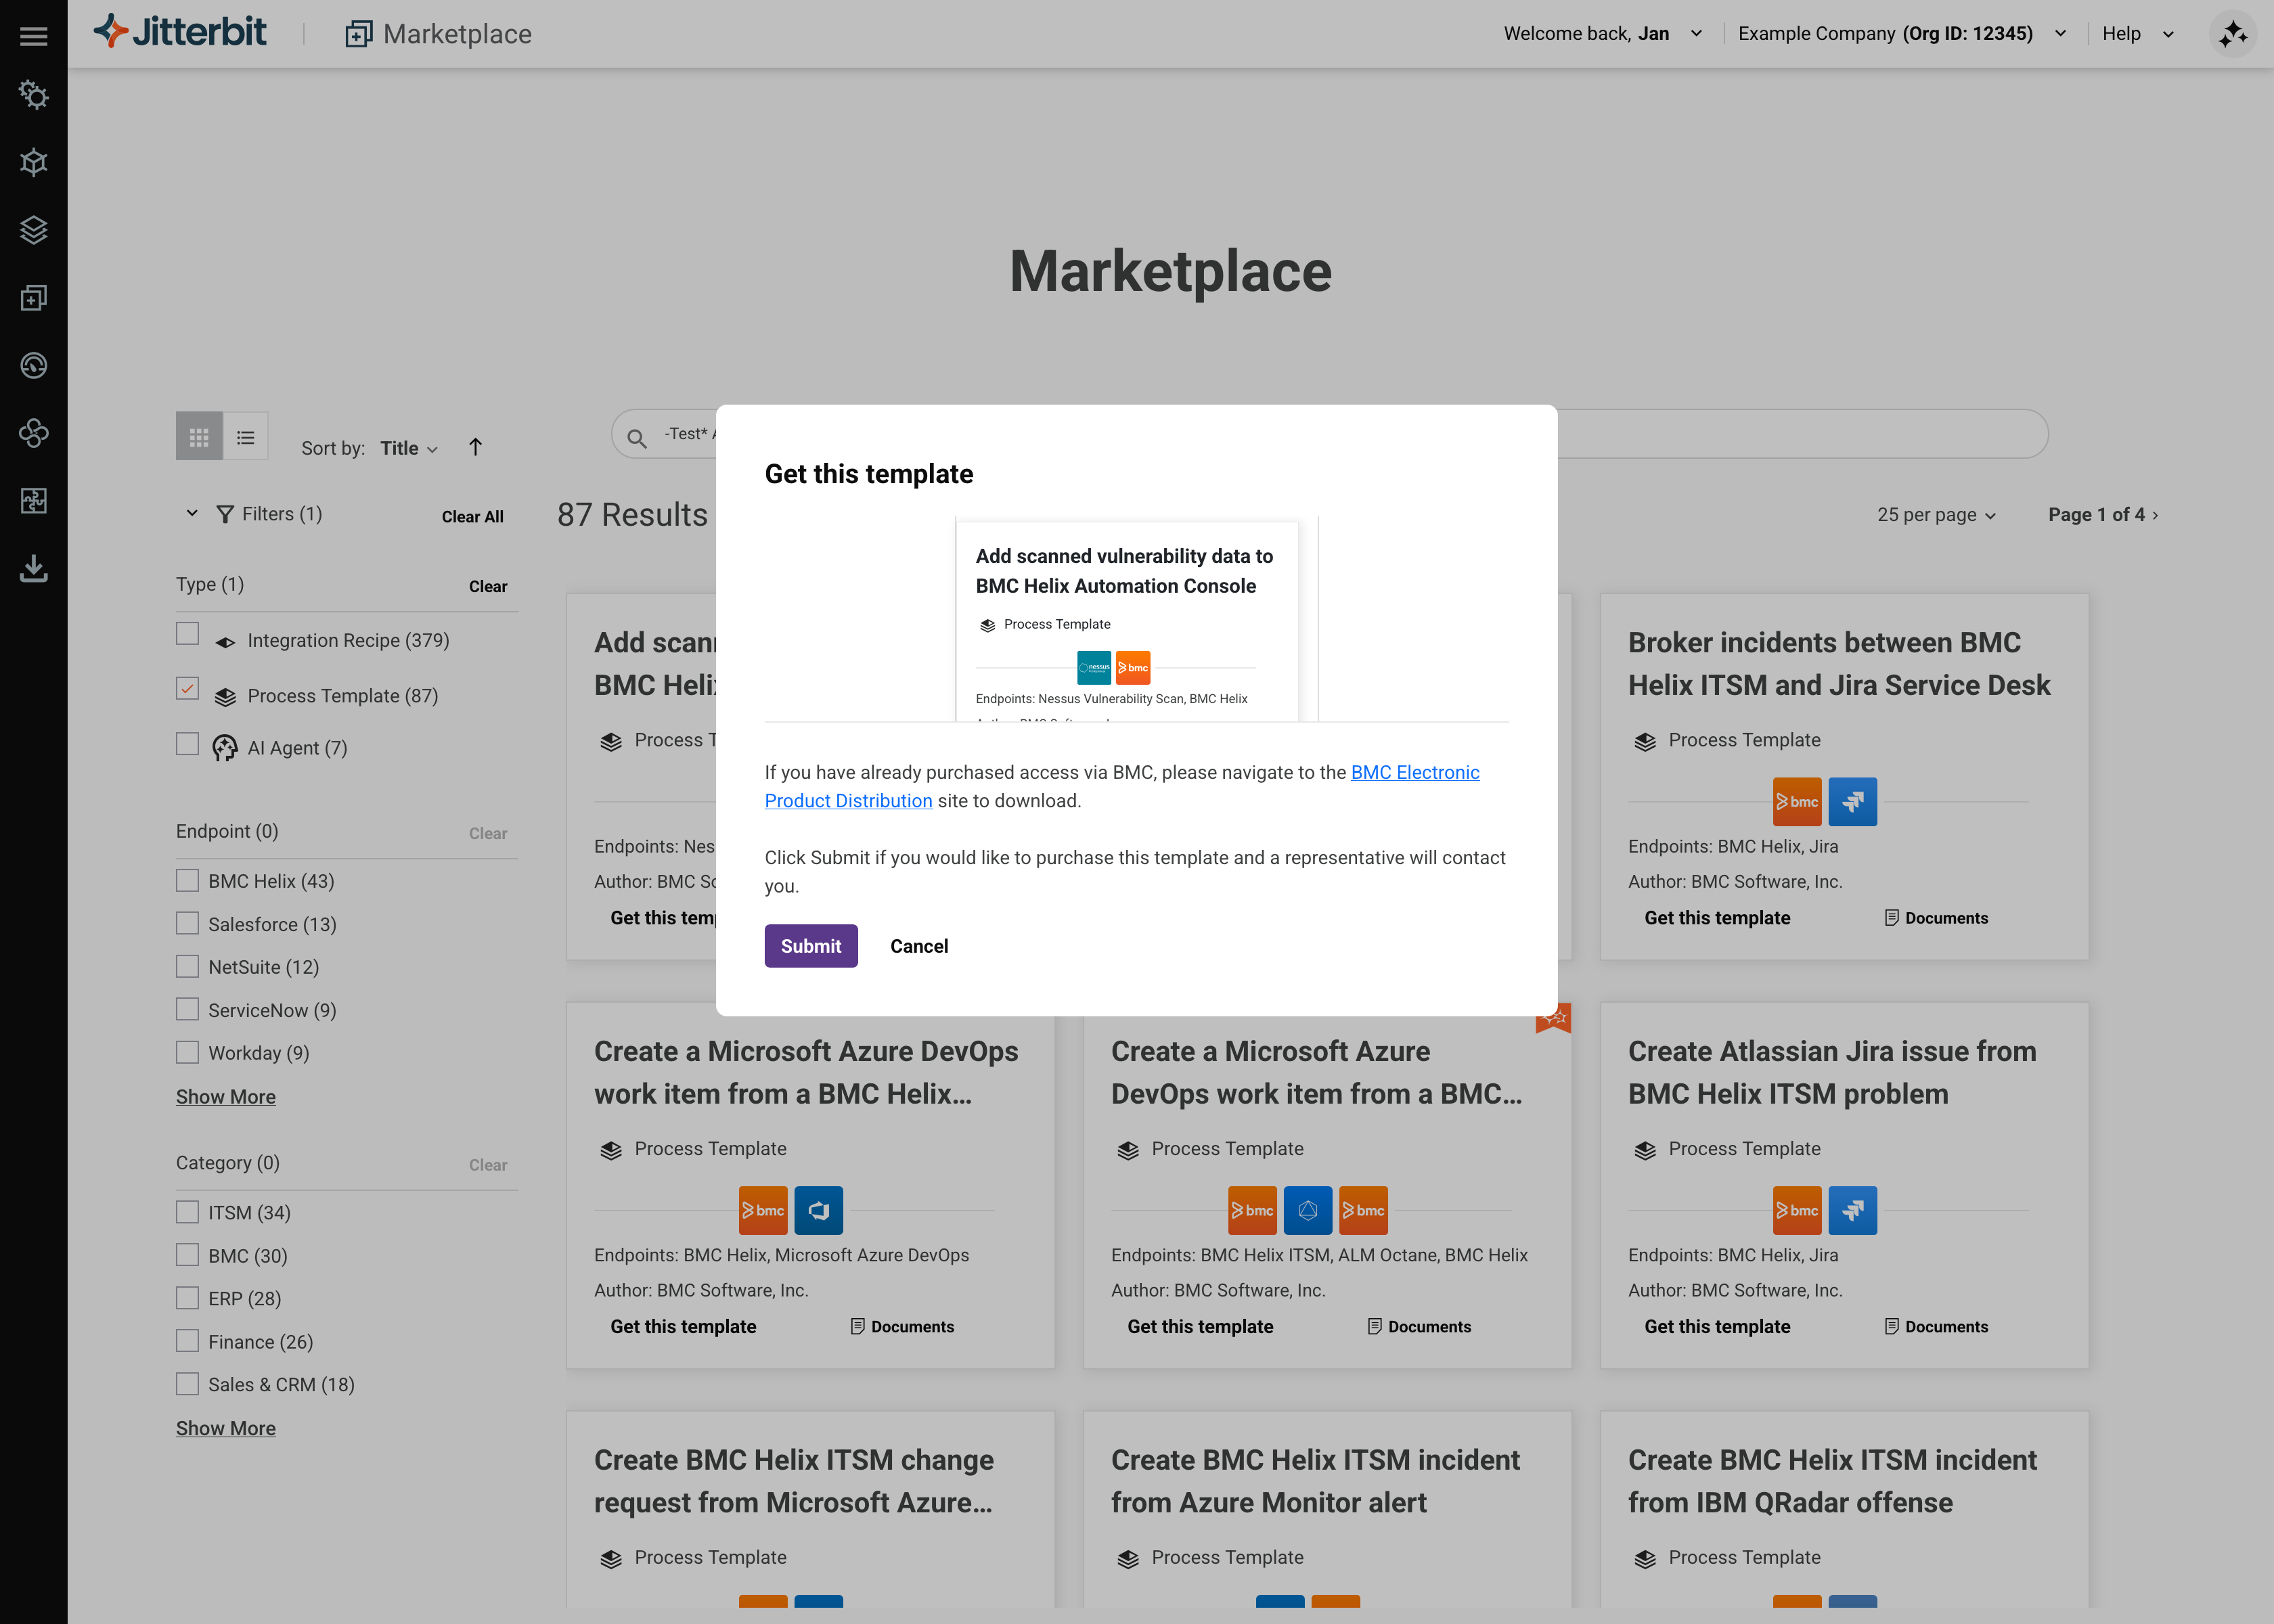Check the Integration Recipe checkbox
The height and width of the screenshot is (1624, 2274).
tap(187, 634)
